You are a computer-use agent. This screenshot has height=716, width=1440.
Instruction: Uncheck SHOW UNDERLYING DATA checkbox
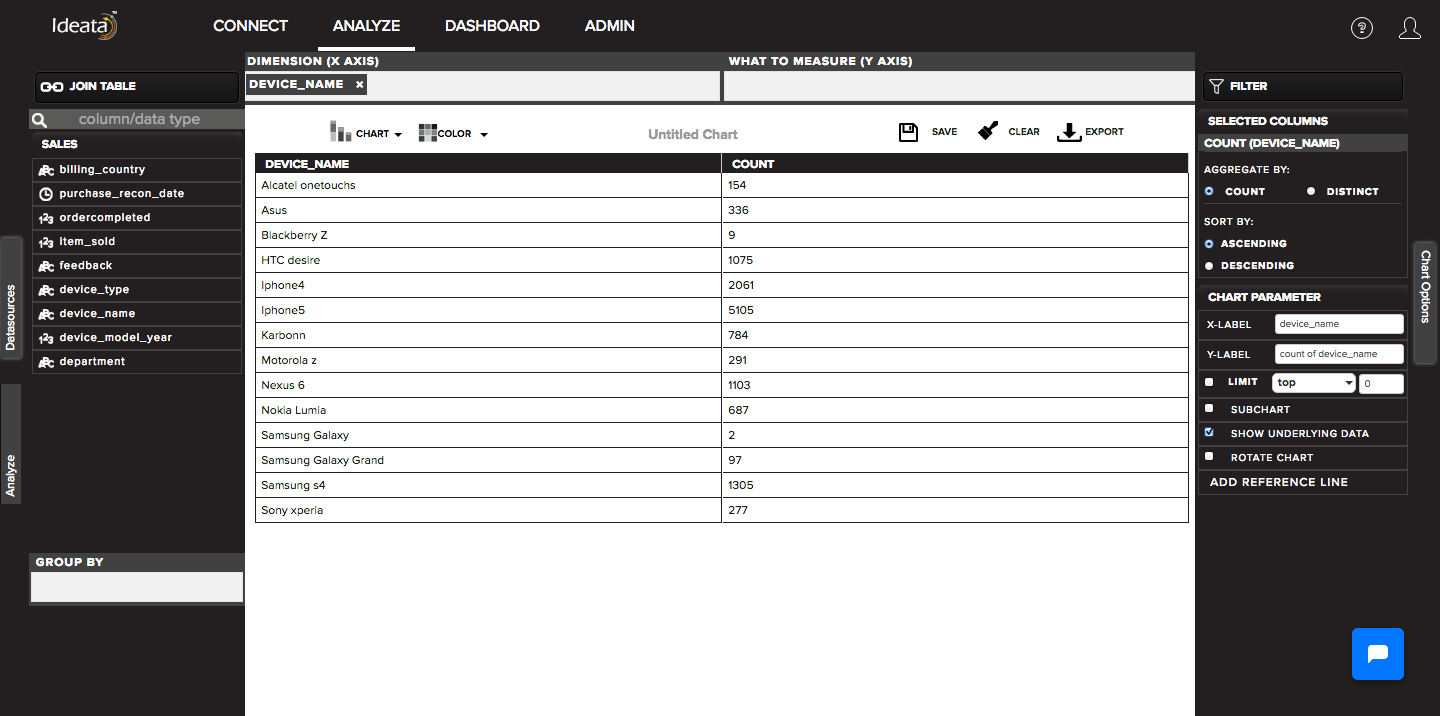click(1209, 432)
